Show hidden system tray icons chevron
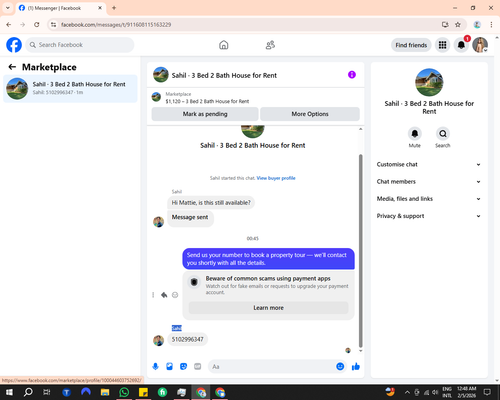 click(407, 392)
